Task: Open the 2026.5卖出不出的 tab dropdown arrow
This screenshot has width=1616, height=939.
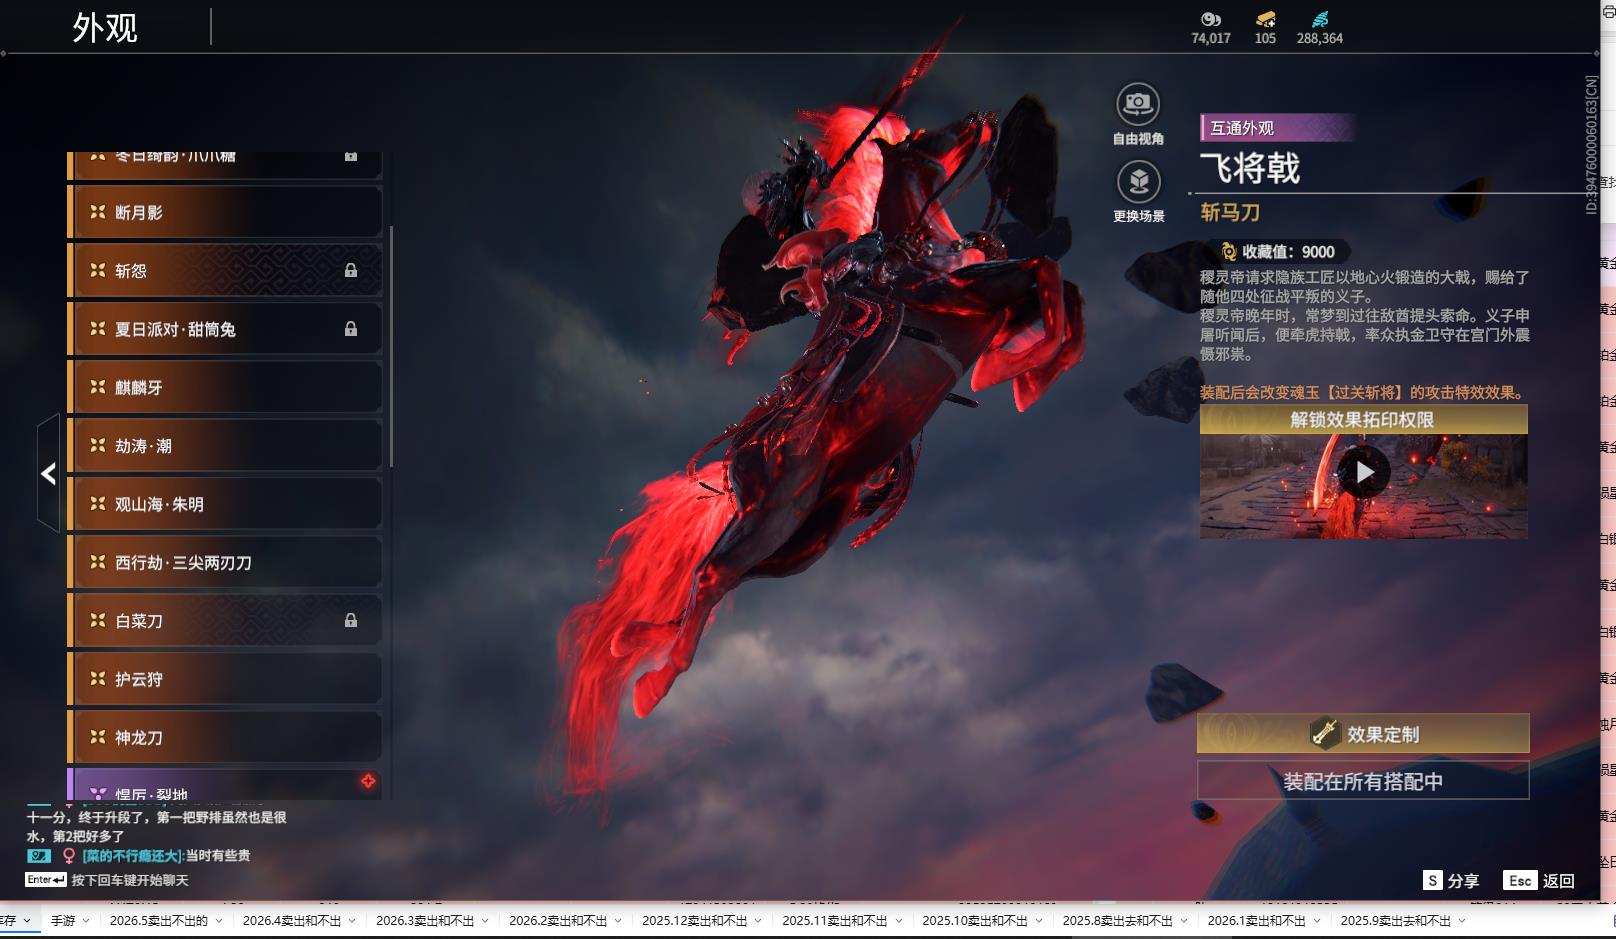Action: point(219,921)
